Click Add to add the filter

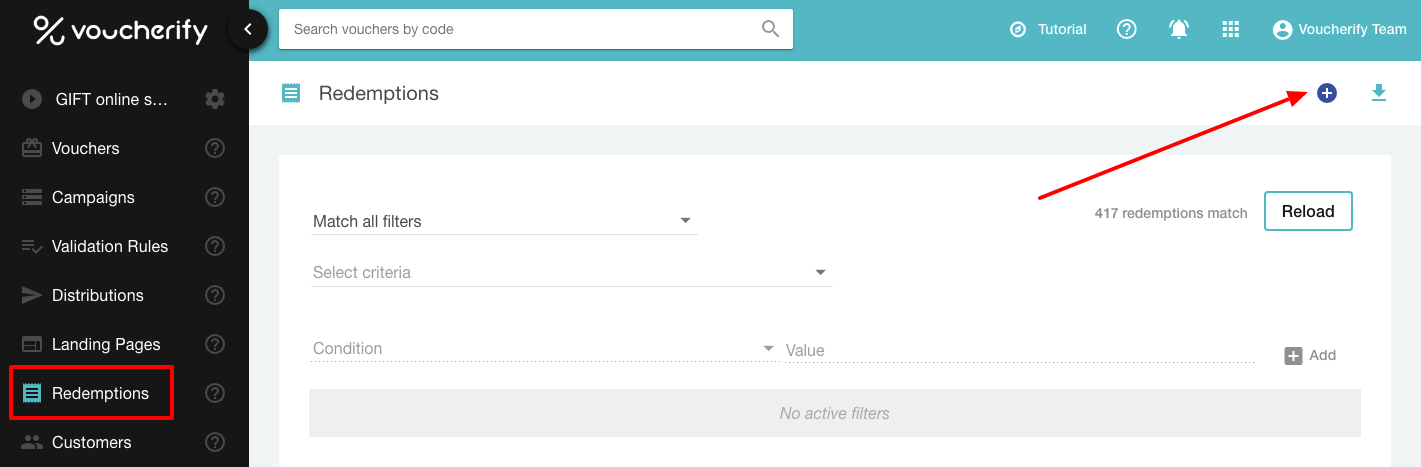coord(1310,355)
